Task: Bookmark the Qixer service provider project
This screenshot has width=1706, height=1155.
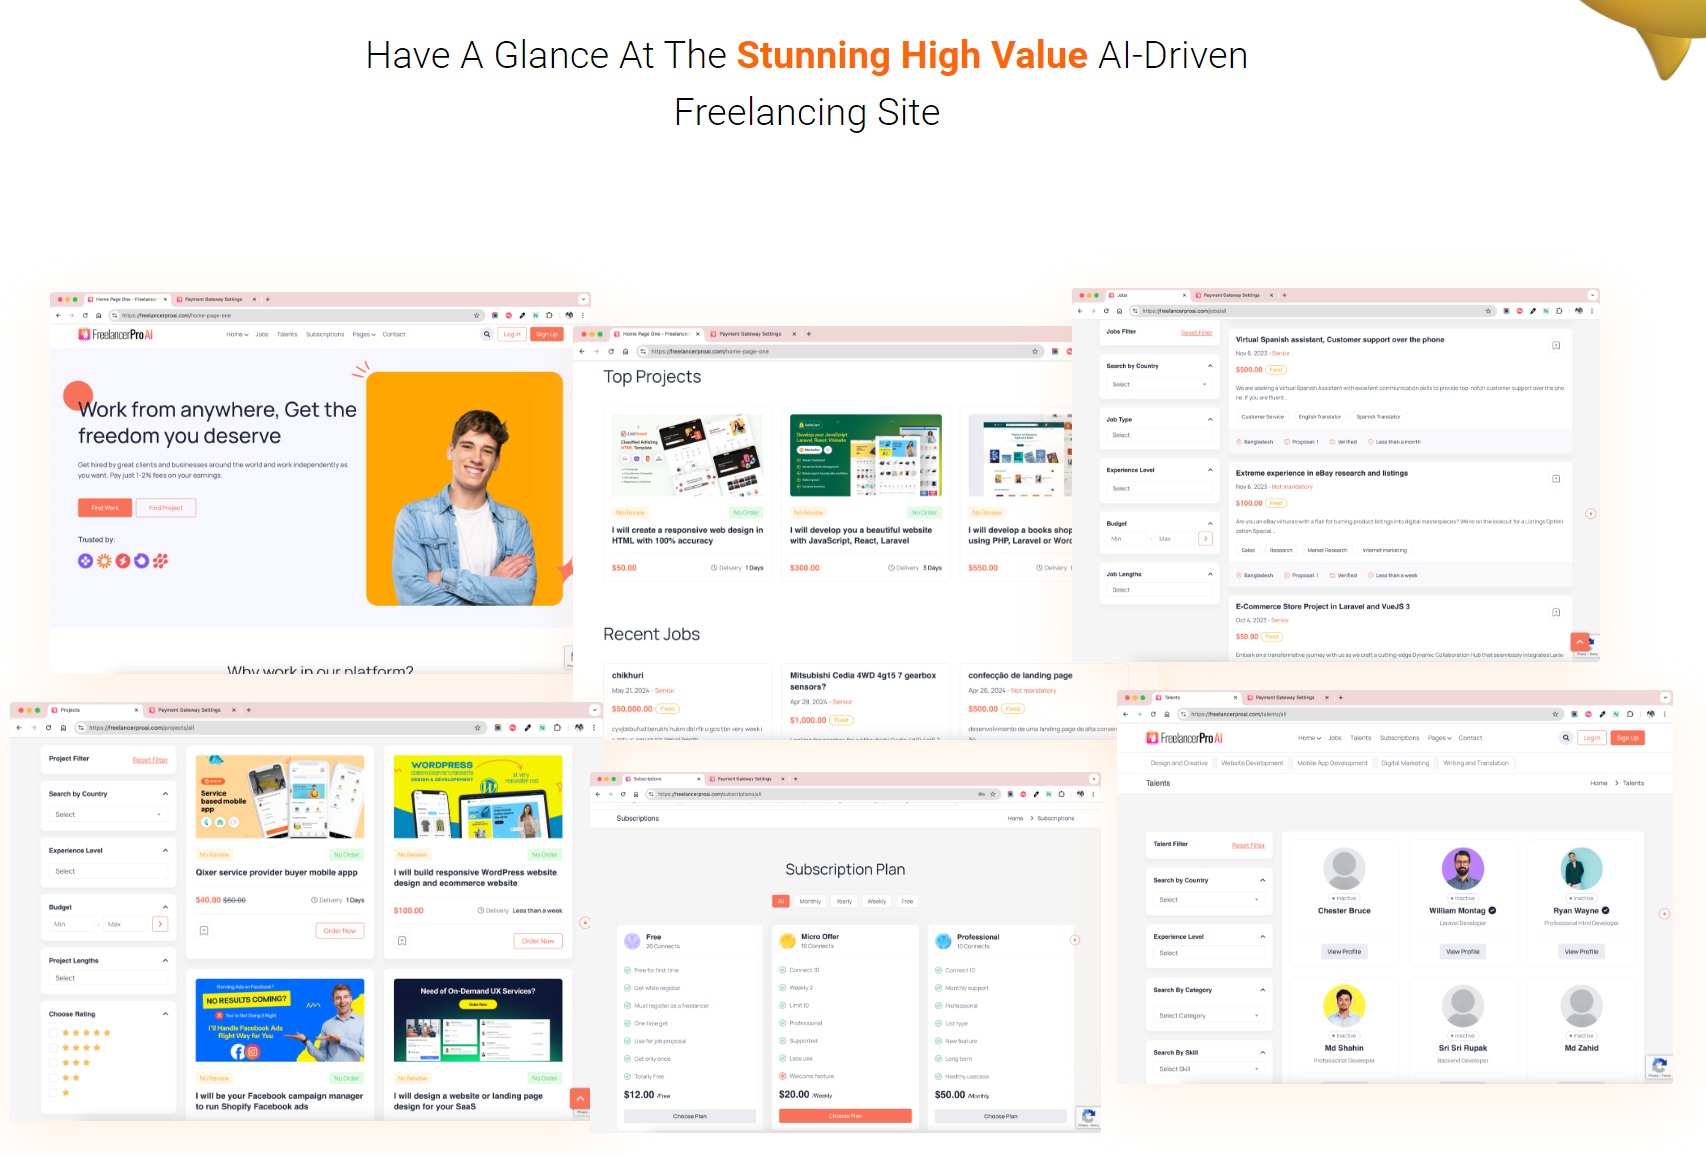Action: click(x=204, y=931)
